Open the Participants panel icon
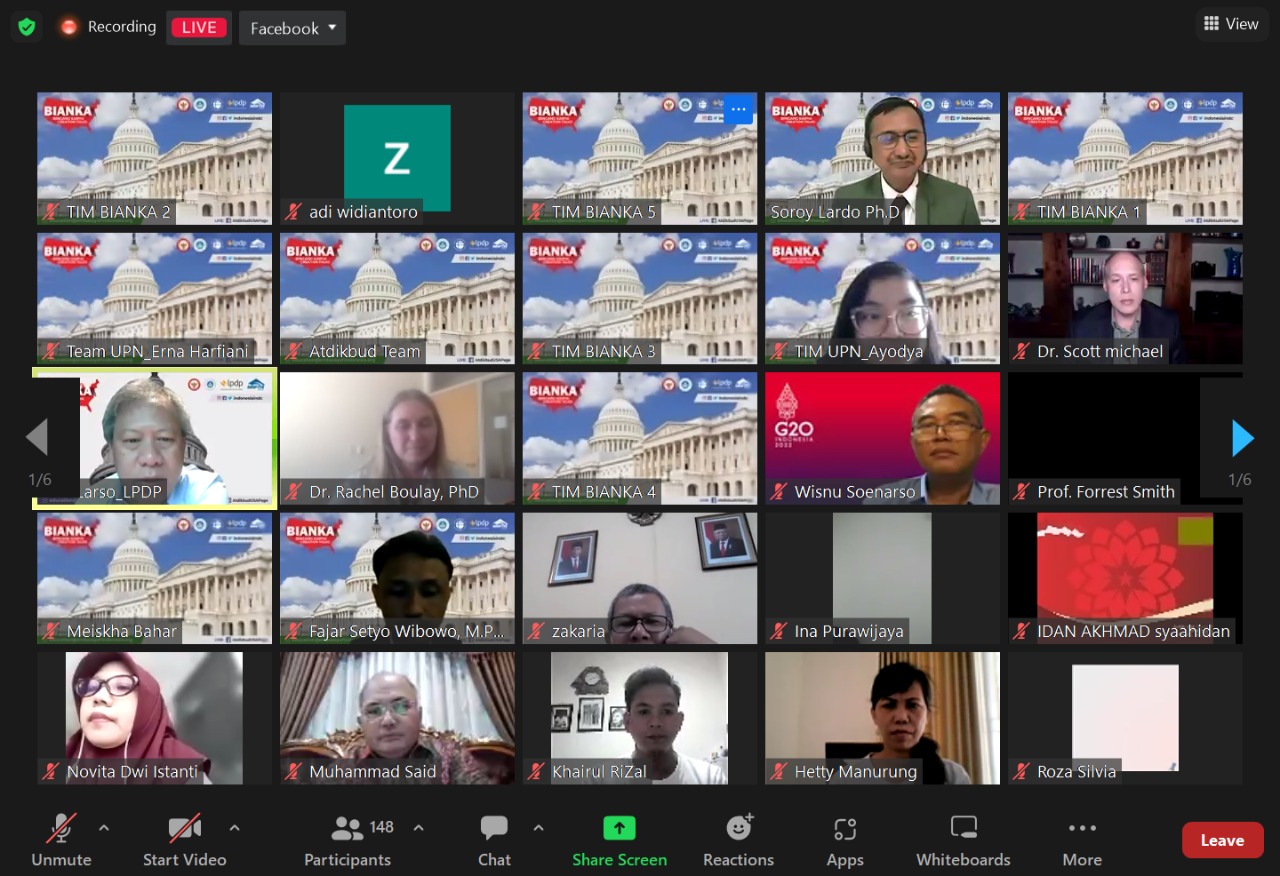 point(347,829)
